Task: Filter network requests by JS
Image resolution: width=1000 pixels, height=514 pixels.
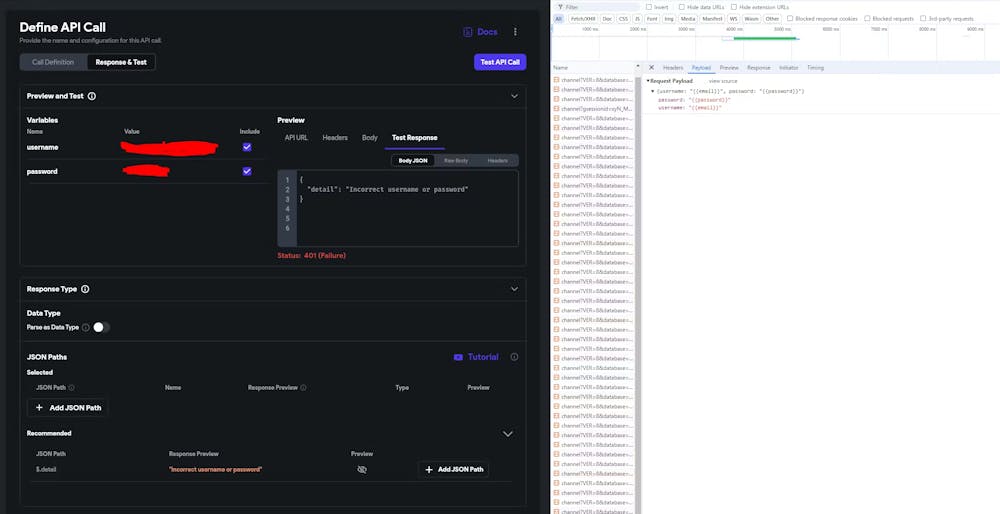Action: tap(636, 19)
